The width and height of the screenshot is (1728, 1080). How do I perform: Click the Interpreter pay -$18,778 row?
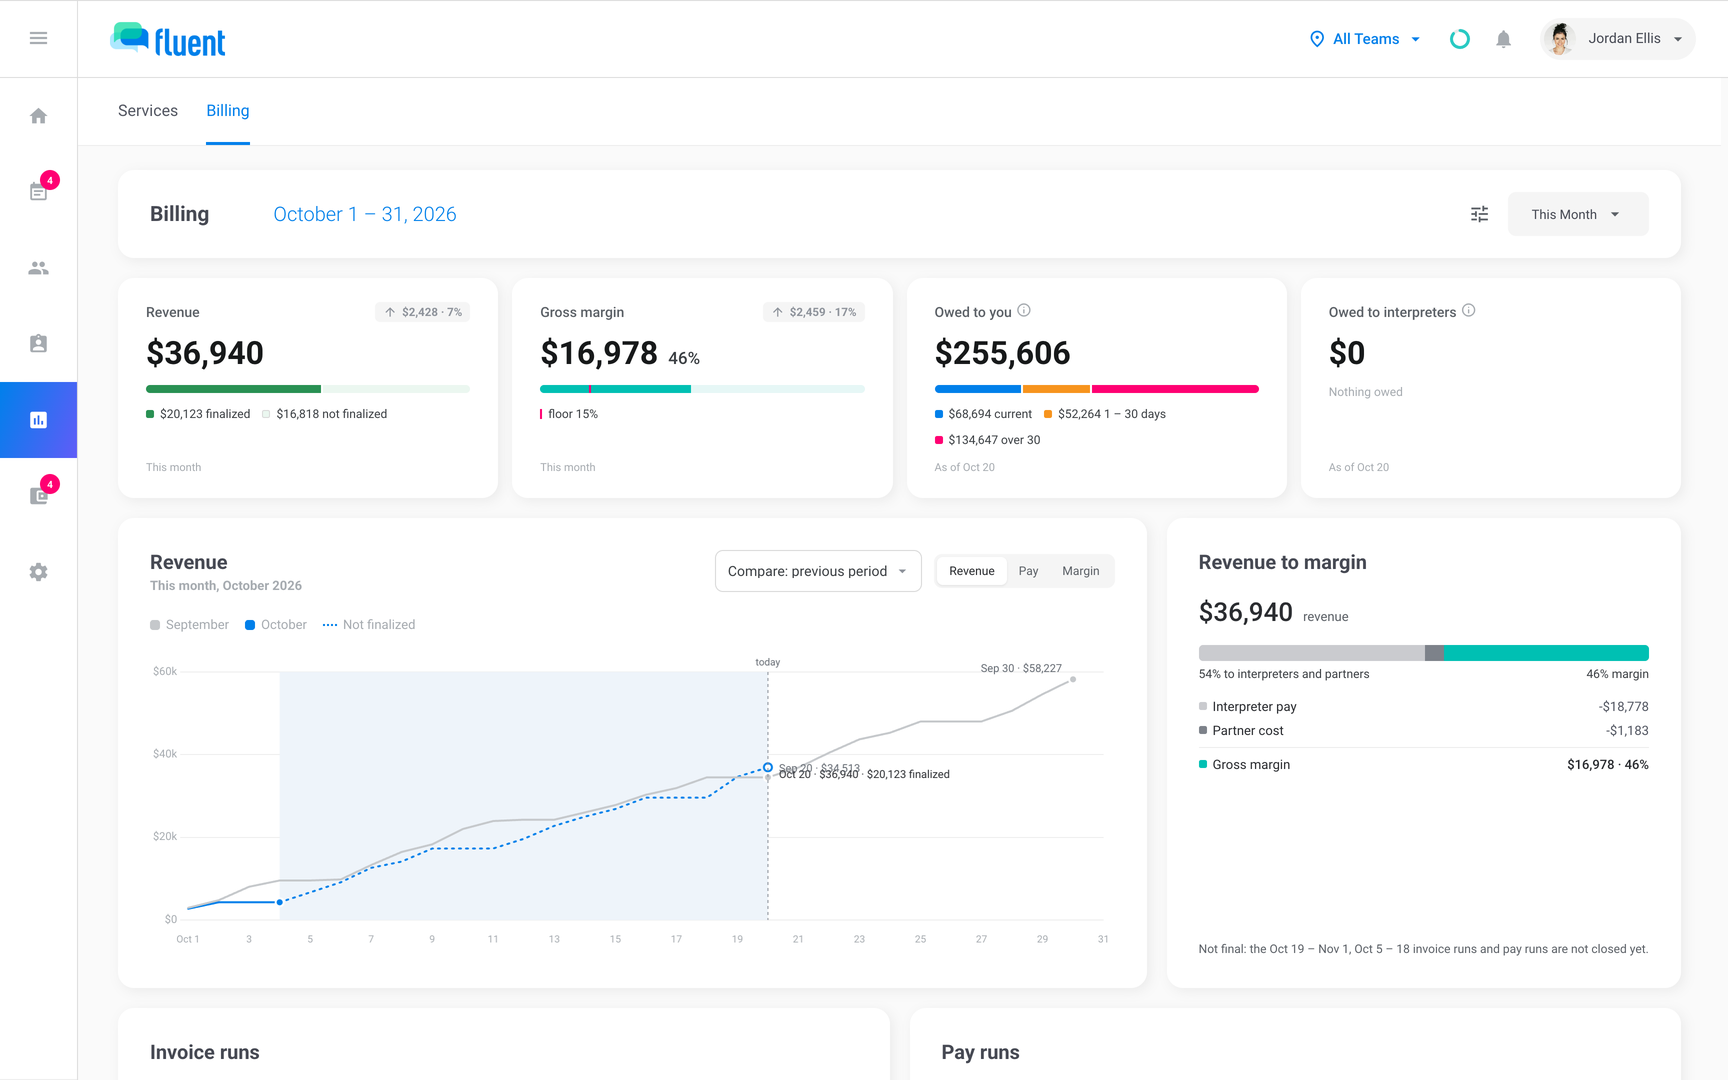point(1424,707)
